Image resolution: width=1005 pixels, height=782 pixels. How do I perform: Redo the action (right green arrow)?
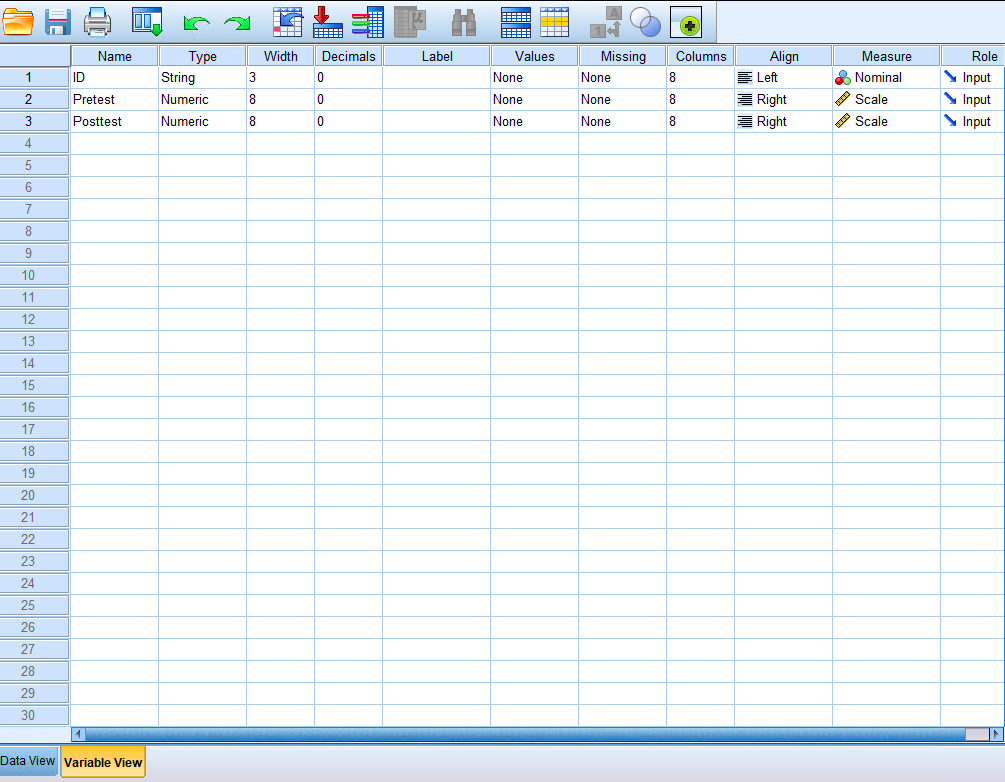point(237,23)
